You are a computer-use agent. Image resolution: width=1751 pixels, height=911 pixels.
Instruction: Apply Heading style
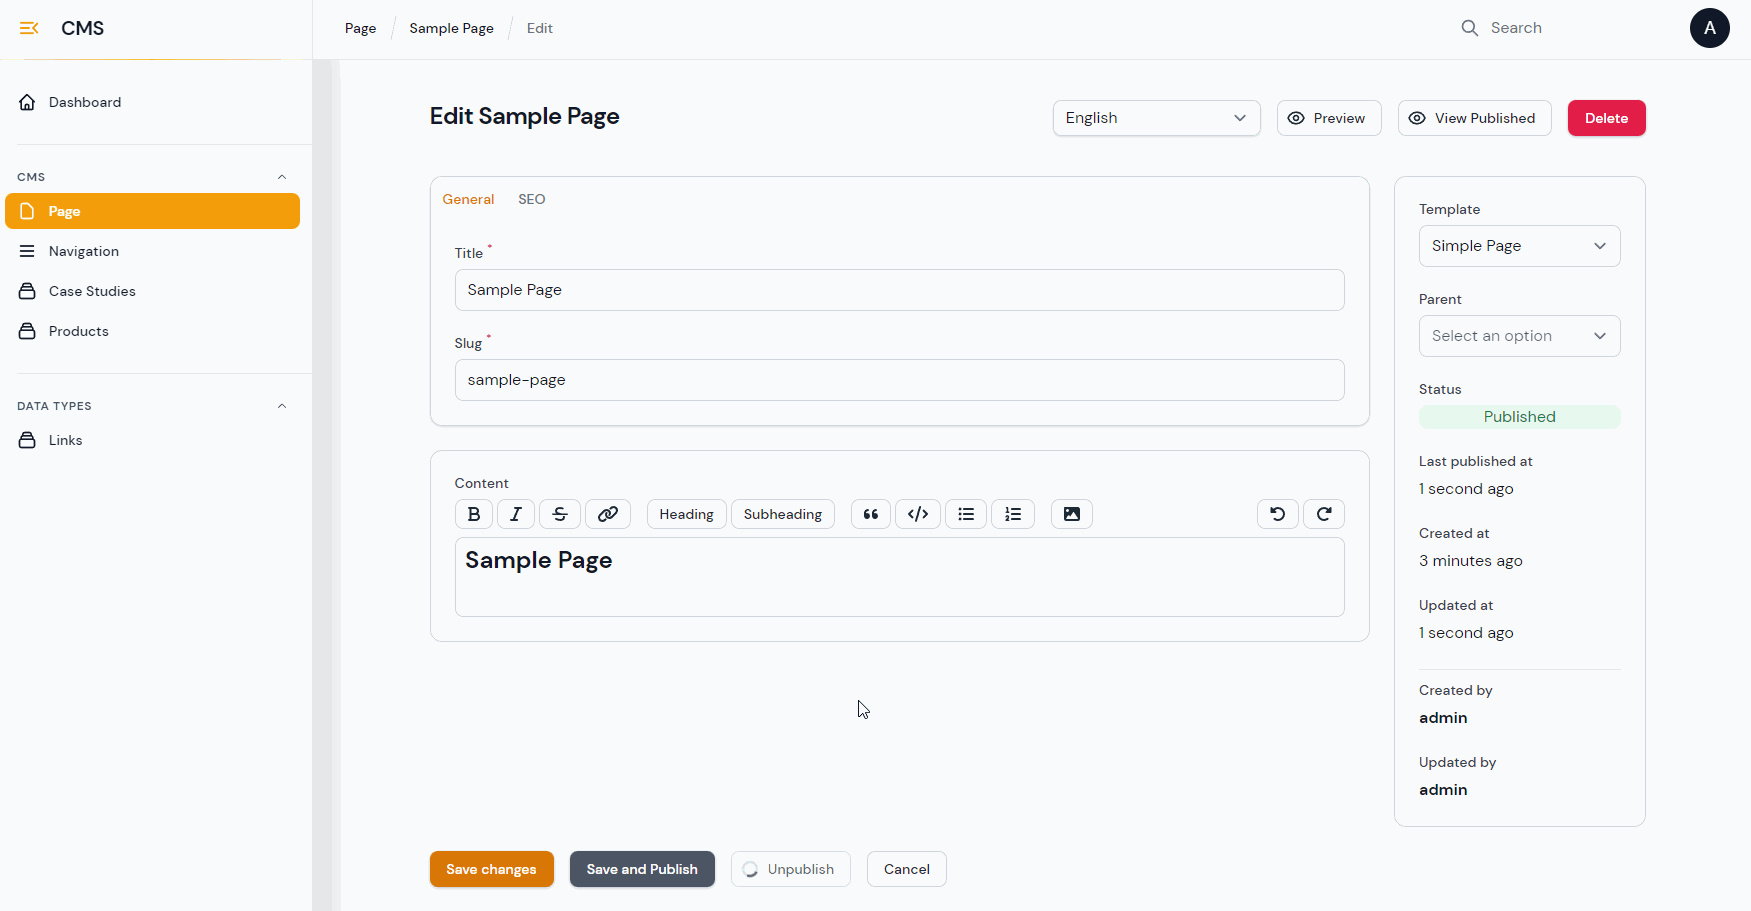pos(687,514)
